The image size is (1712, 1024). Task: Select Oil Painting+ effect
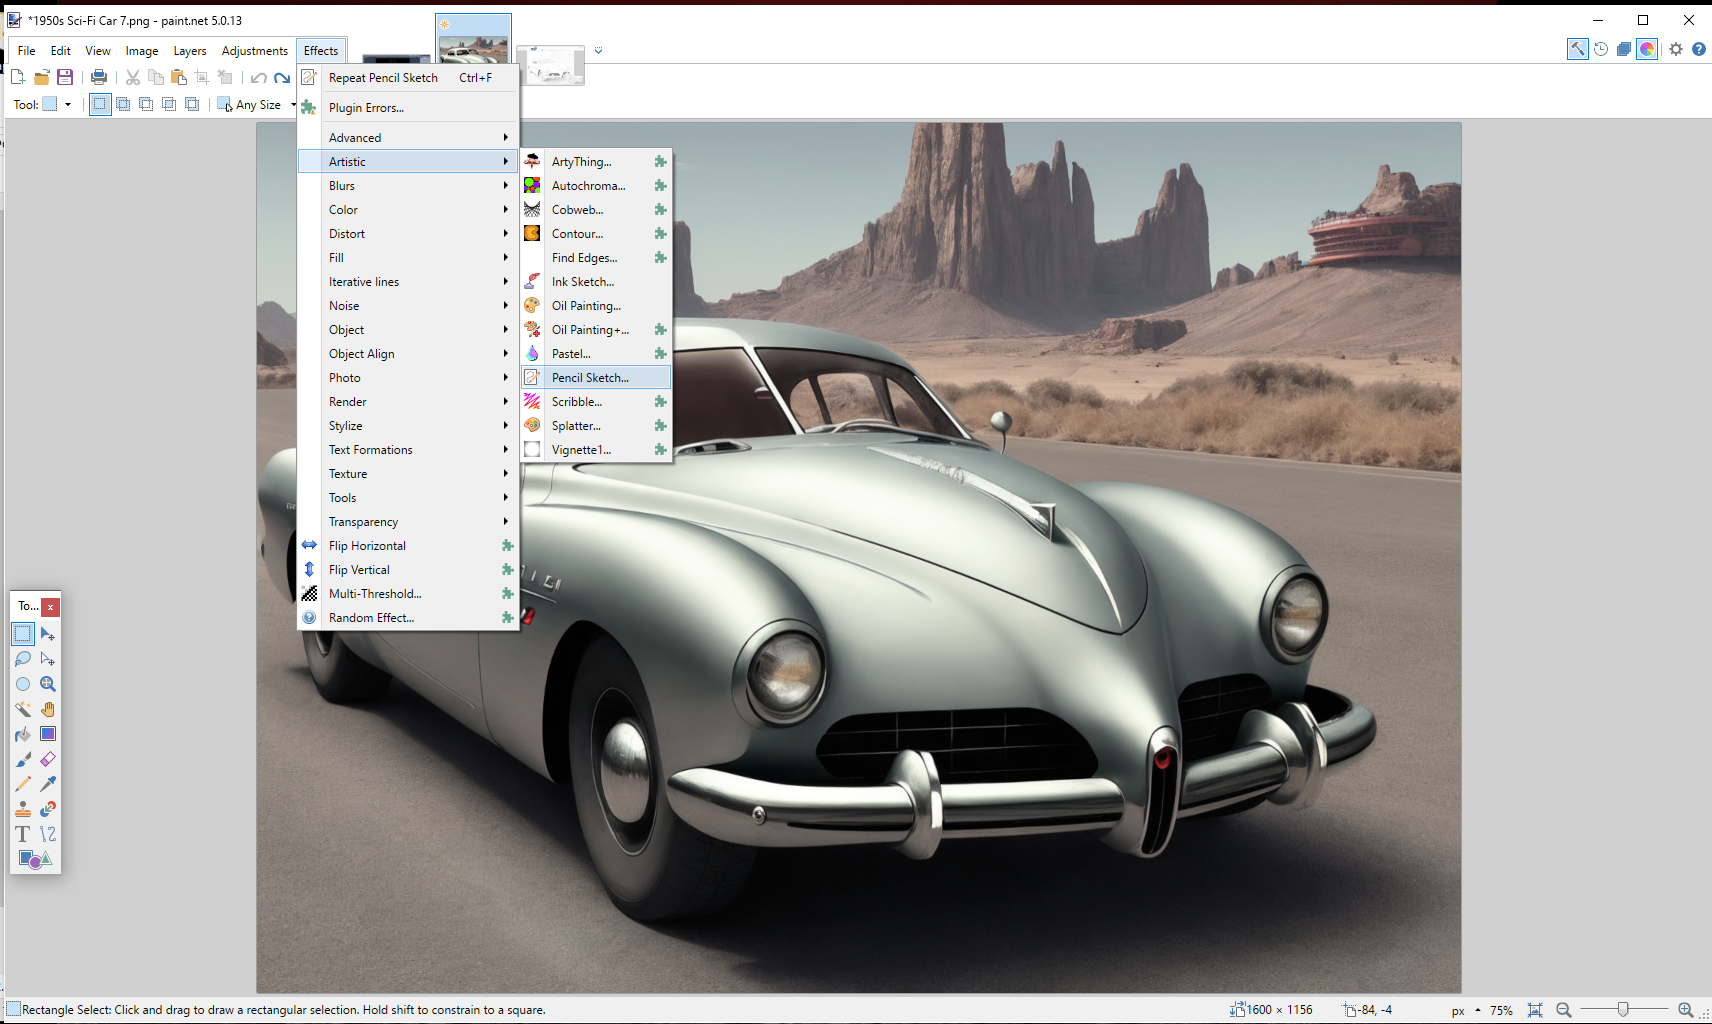pyautogui.click(x=596, y=330)
